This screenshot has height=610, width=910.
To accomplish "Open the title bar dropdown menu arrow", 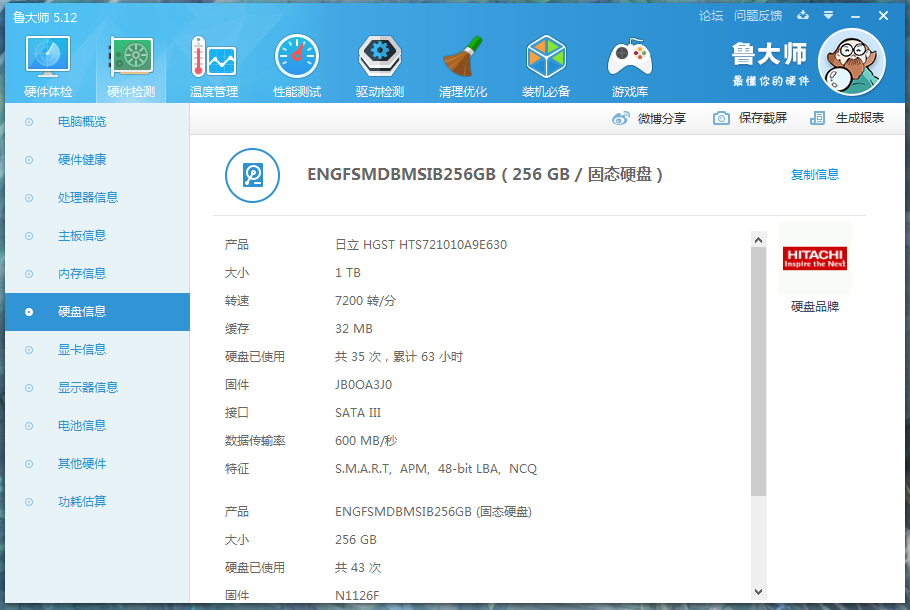I will click(x=829, y=16).
